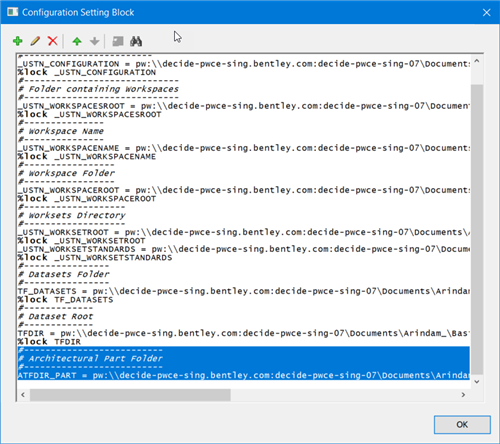This screenshot has width=500, height=444.
Task: Move entry up with green arrow
Action: [x=77, y=41]
